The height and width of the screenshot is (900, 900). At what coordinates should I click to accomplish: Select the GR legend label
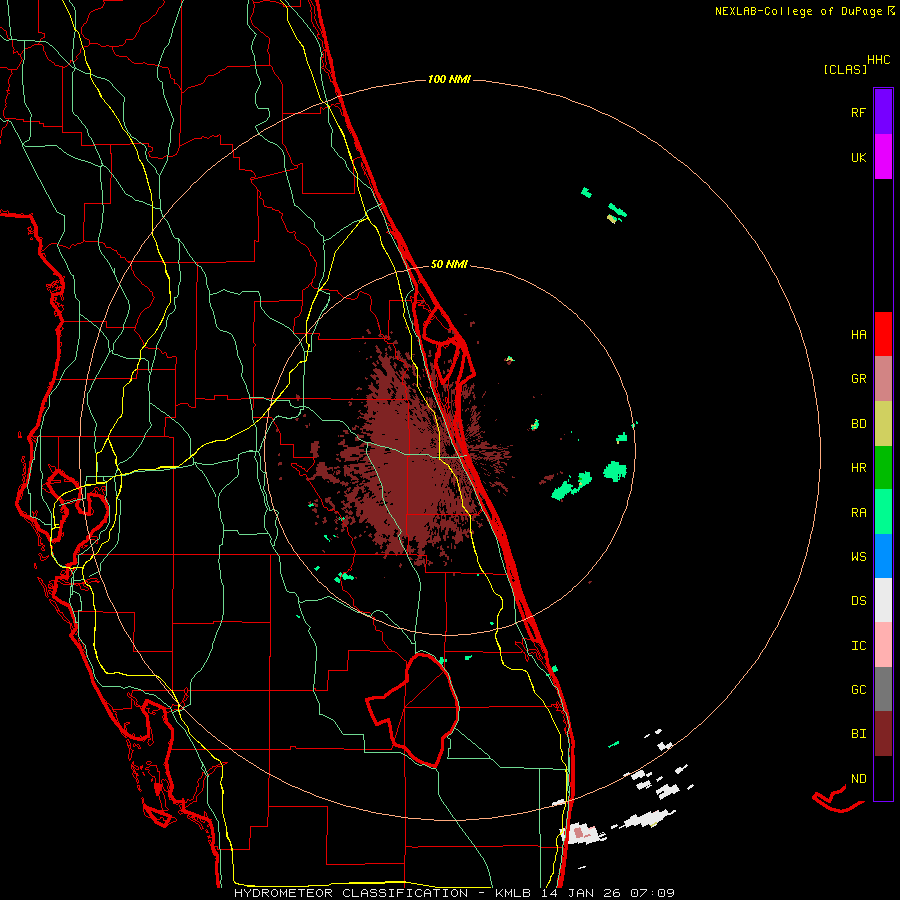(858, 379)
